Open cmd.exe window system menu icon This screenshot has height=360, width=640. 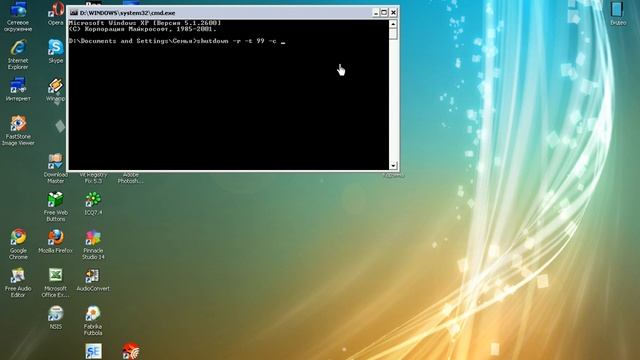click(73, 13)
